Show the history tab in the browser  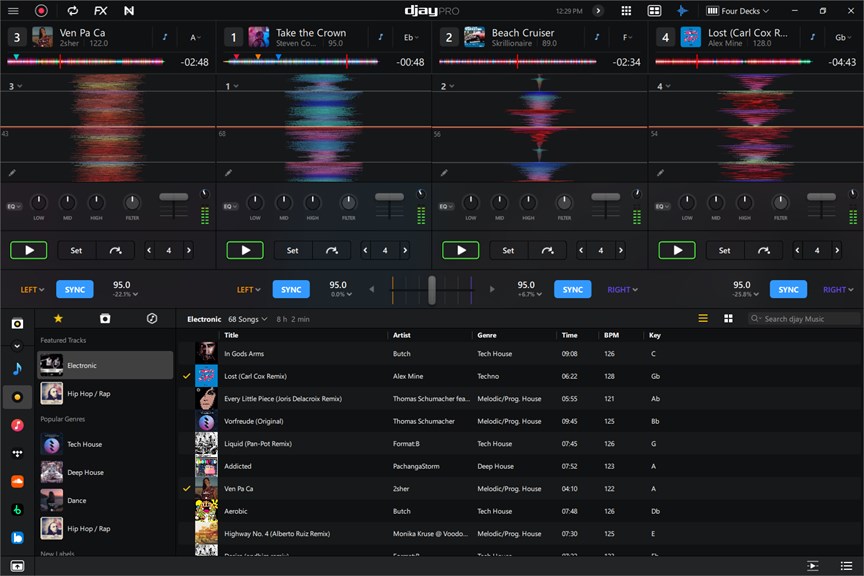point(152,319)
